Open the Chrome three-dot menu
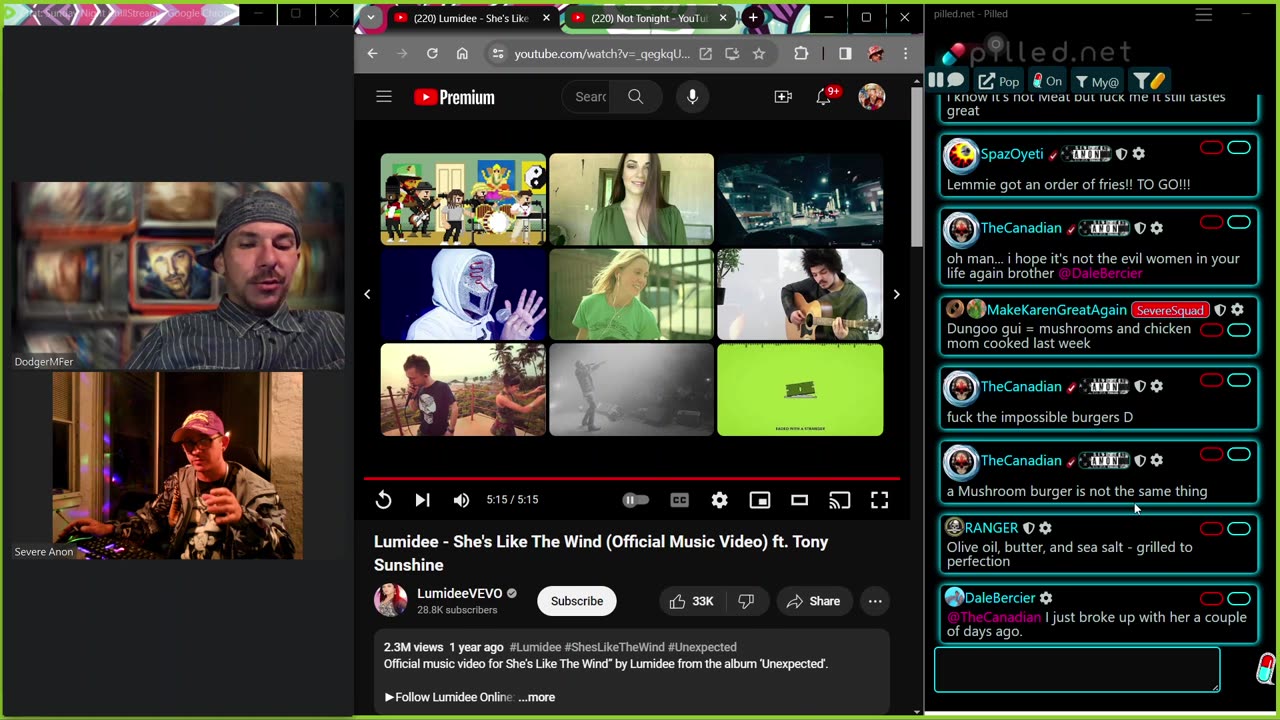The height and width of the screenshot is (720, 1280). (905, 54)
